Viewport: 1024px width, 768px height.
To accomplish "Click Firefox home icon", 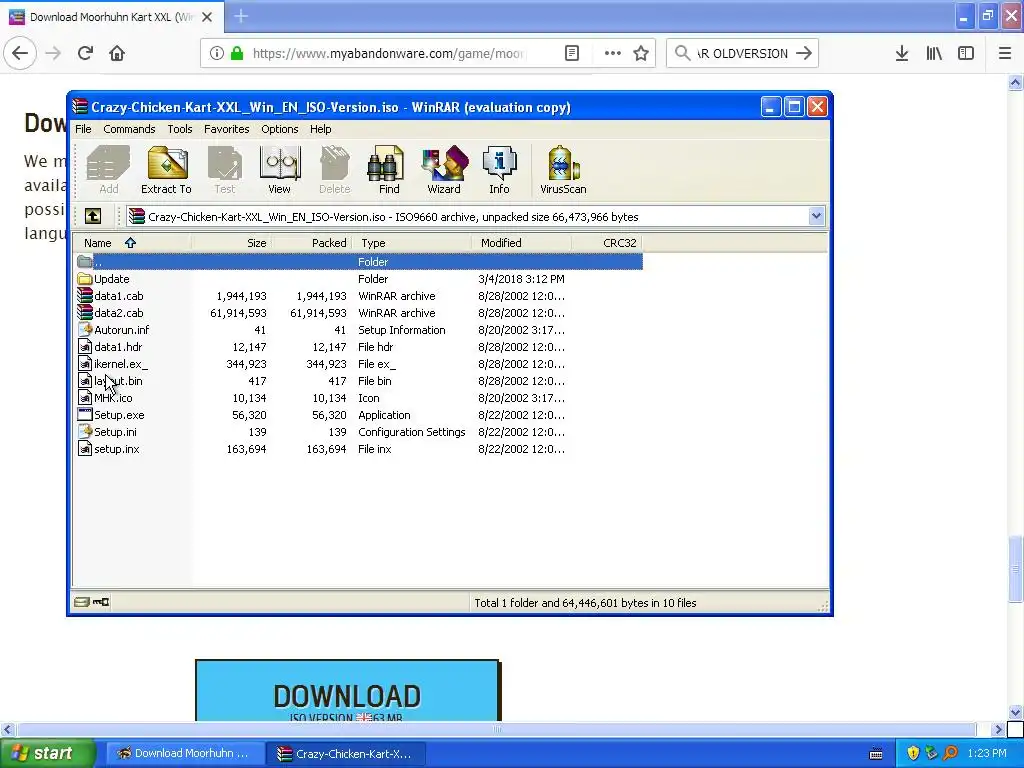I will (x=117, y=53).
